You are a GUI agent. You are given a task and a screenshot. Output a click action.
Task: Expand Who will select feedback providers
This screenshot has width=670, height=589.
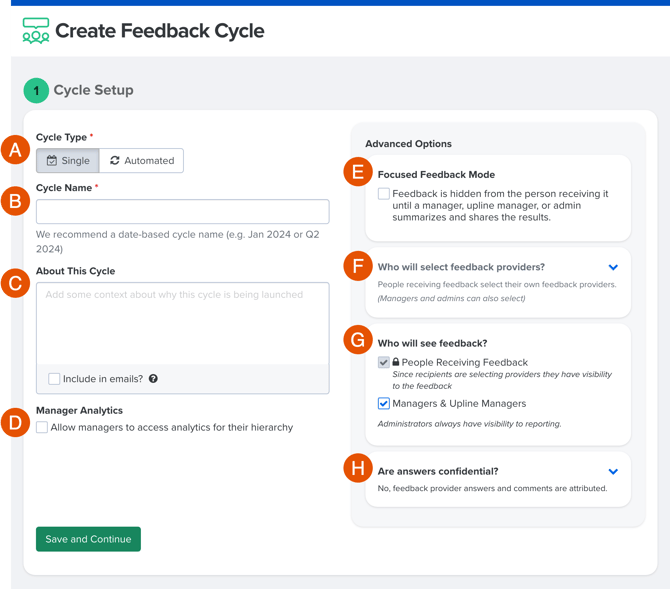pos(613,267)
